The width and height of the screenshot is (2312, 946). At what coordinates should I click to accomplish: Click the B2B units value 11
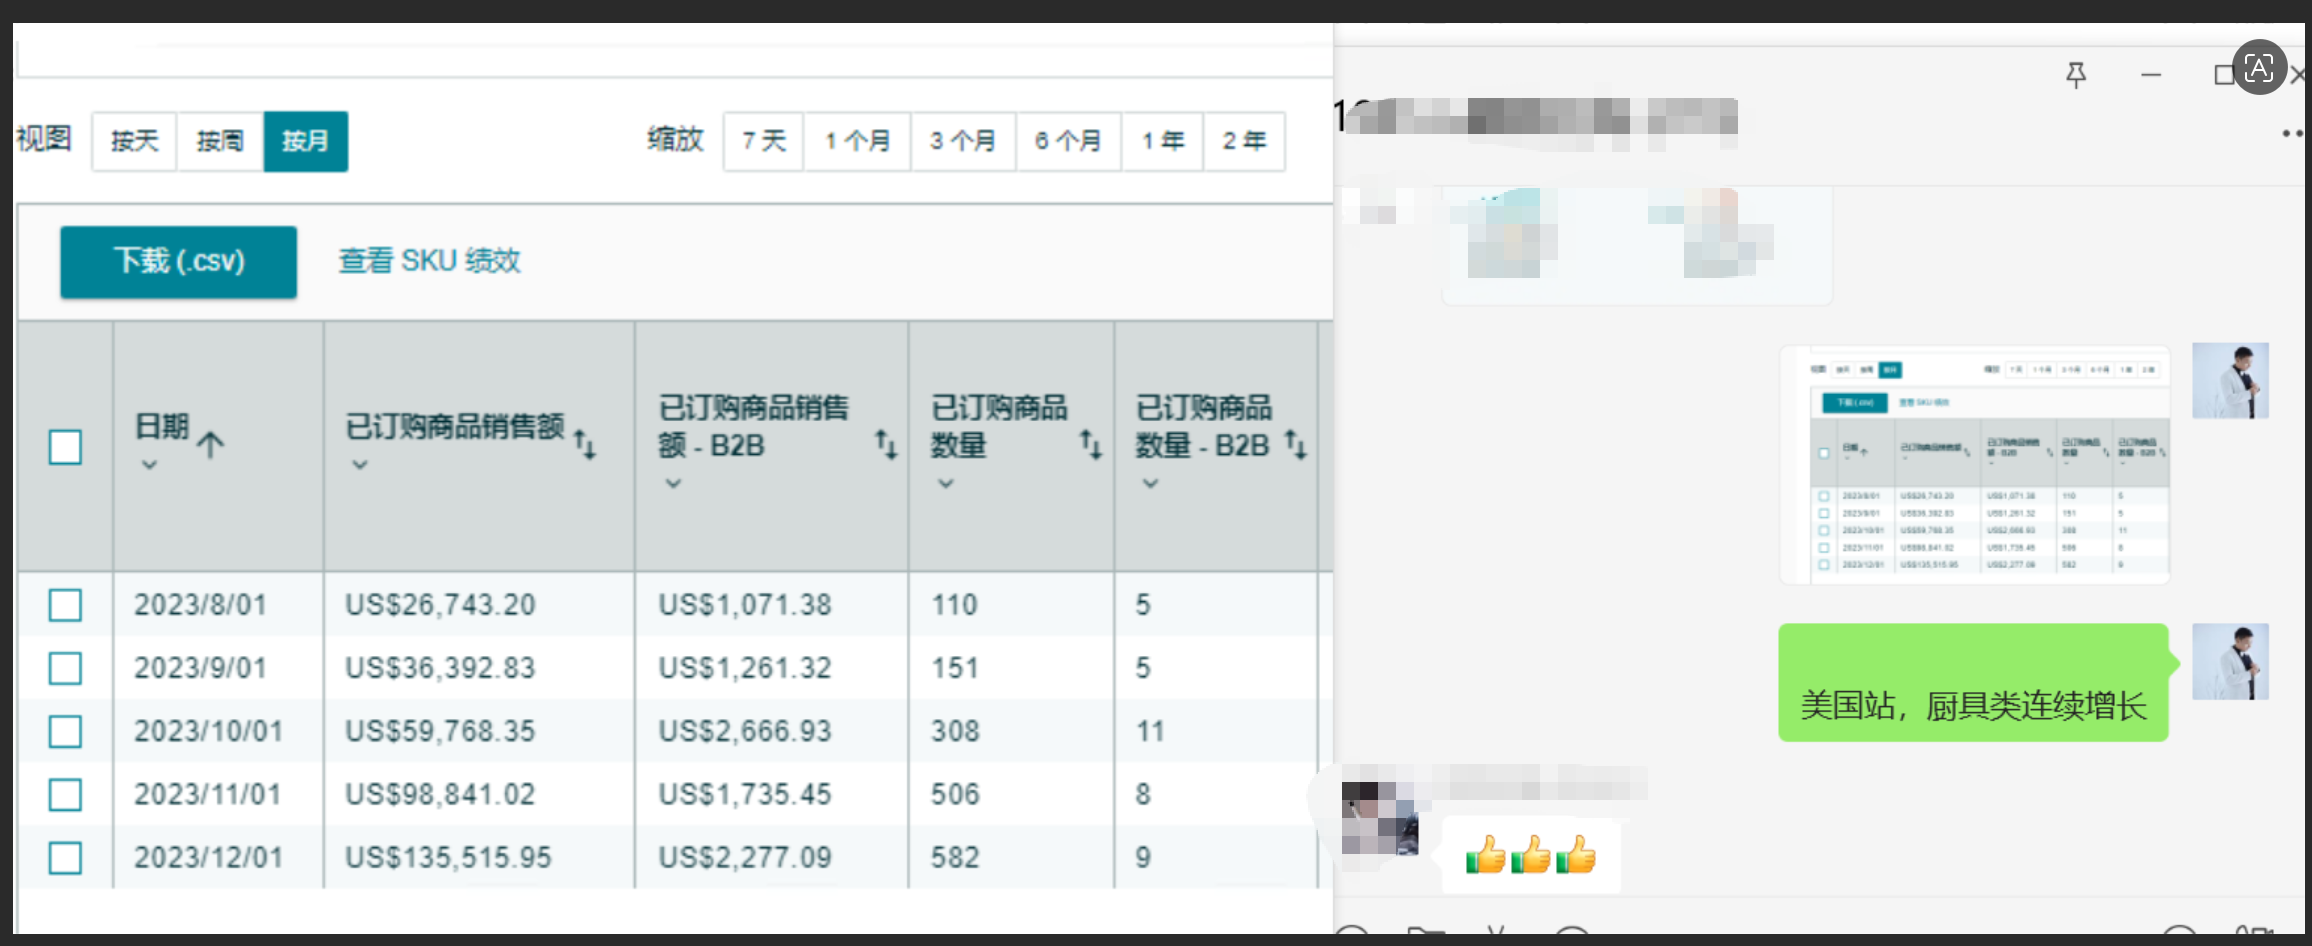[1150, 731]
